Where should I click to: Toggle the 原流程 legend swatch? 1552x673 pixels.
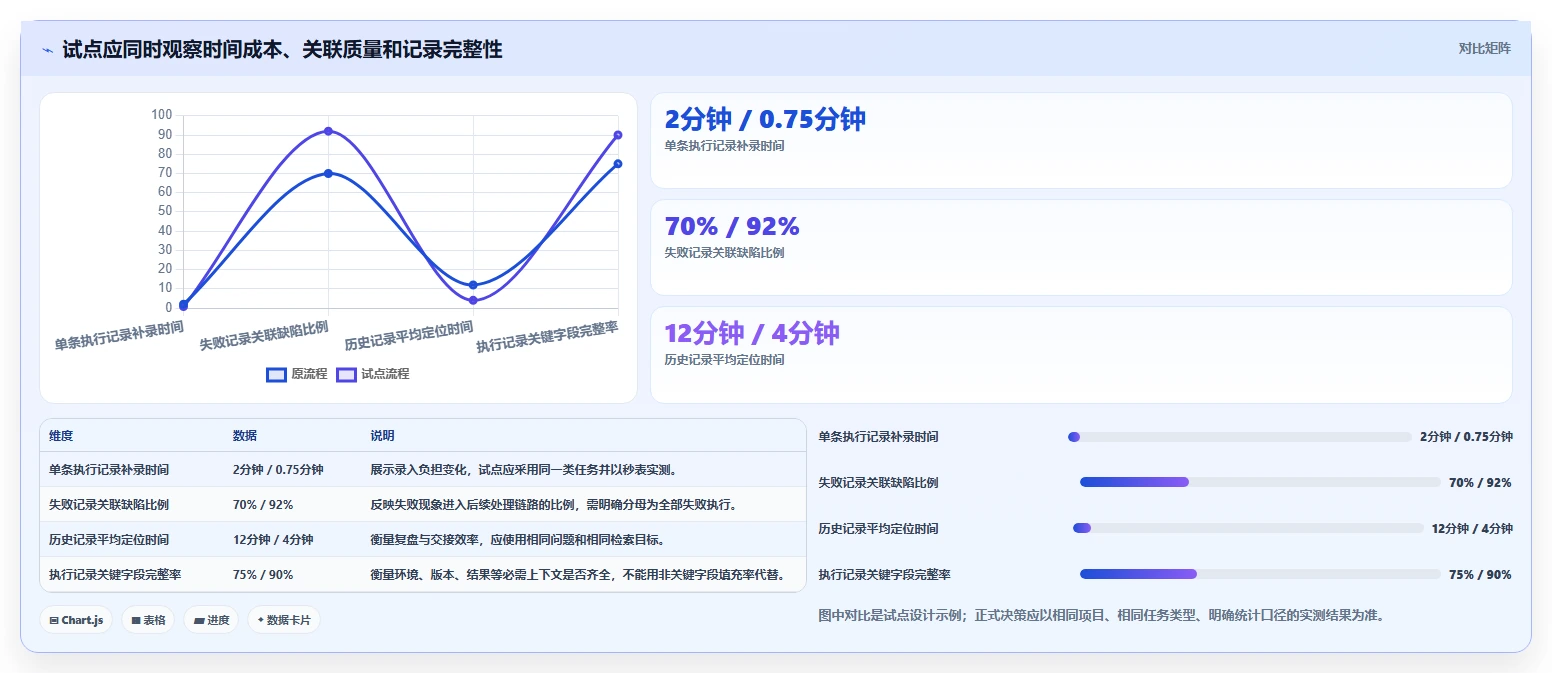(277, 374)
